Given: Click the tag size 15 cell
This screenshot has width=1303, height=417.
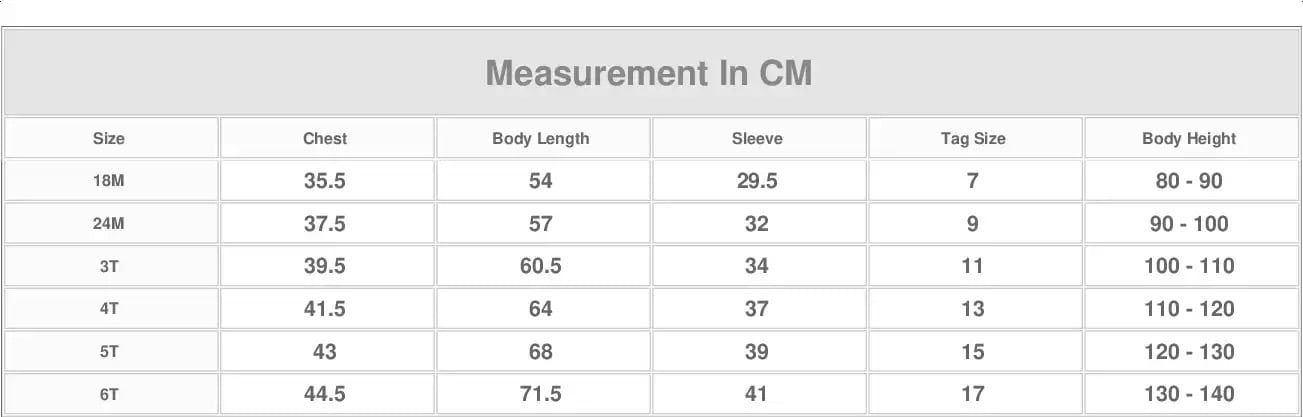Looking at the screenshot, I should (x=973, y=352).
